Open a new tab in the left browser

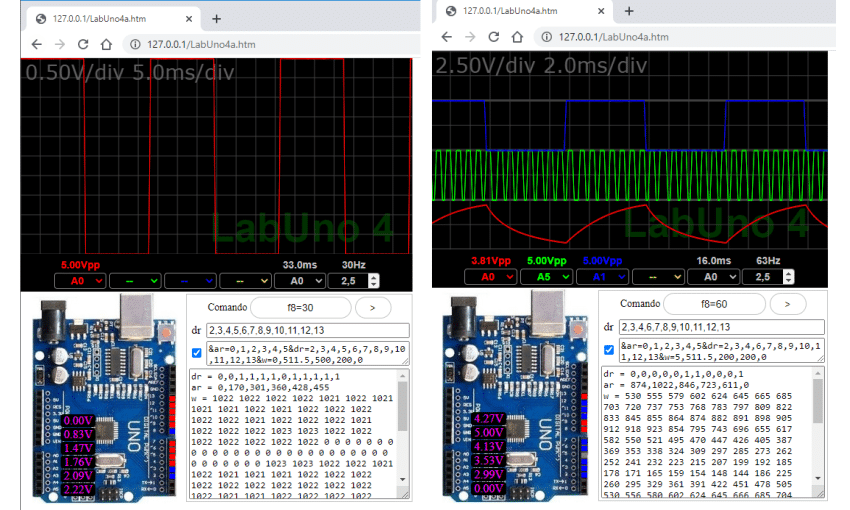[x=216, y=19]
